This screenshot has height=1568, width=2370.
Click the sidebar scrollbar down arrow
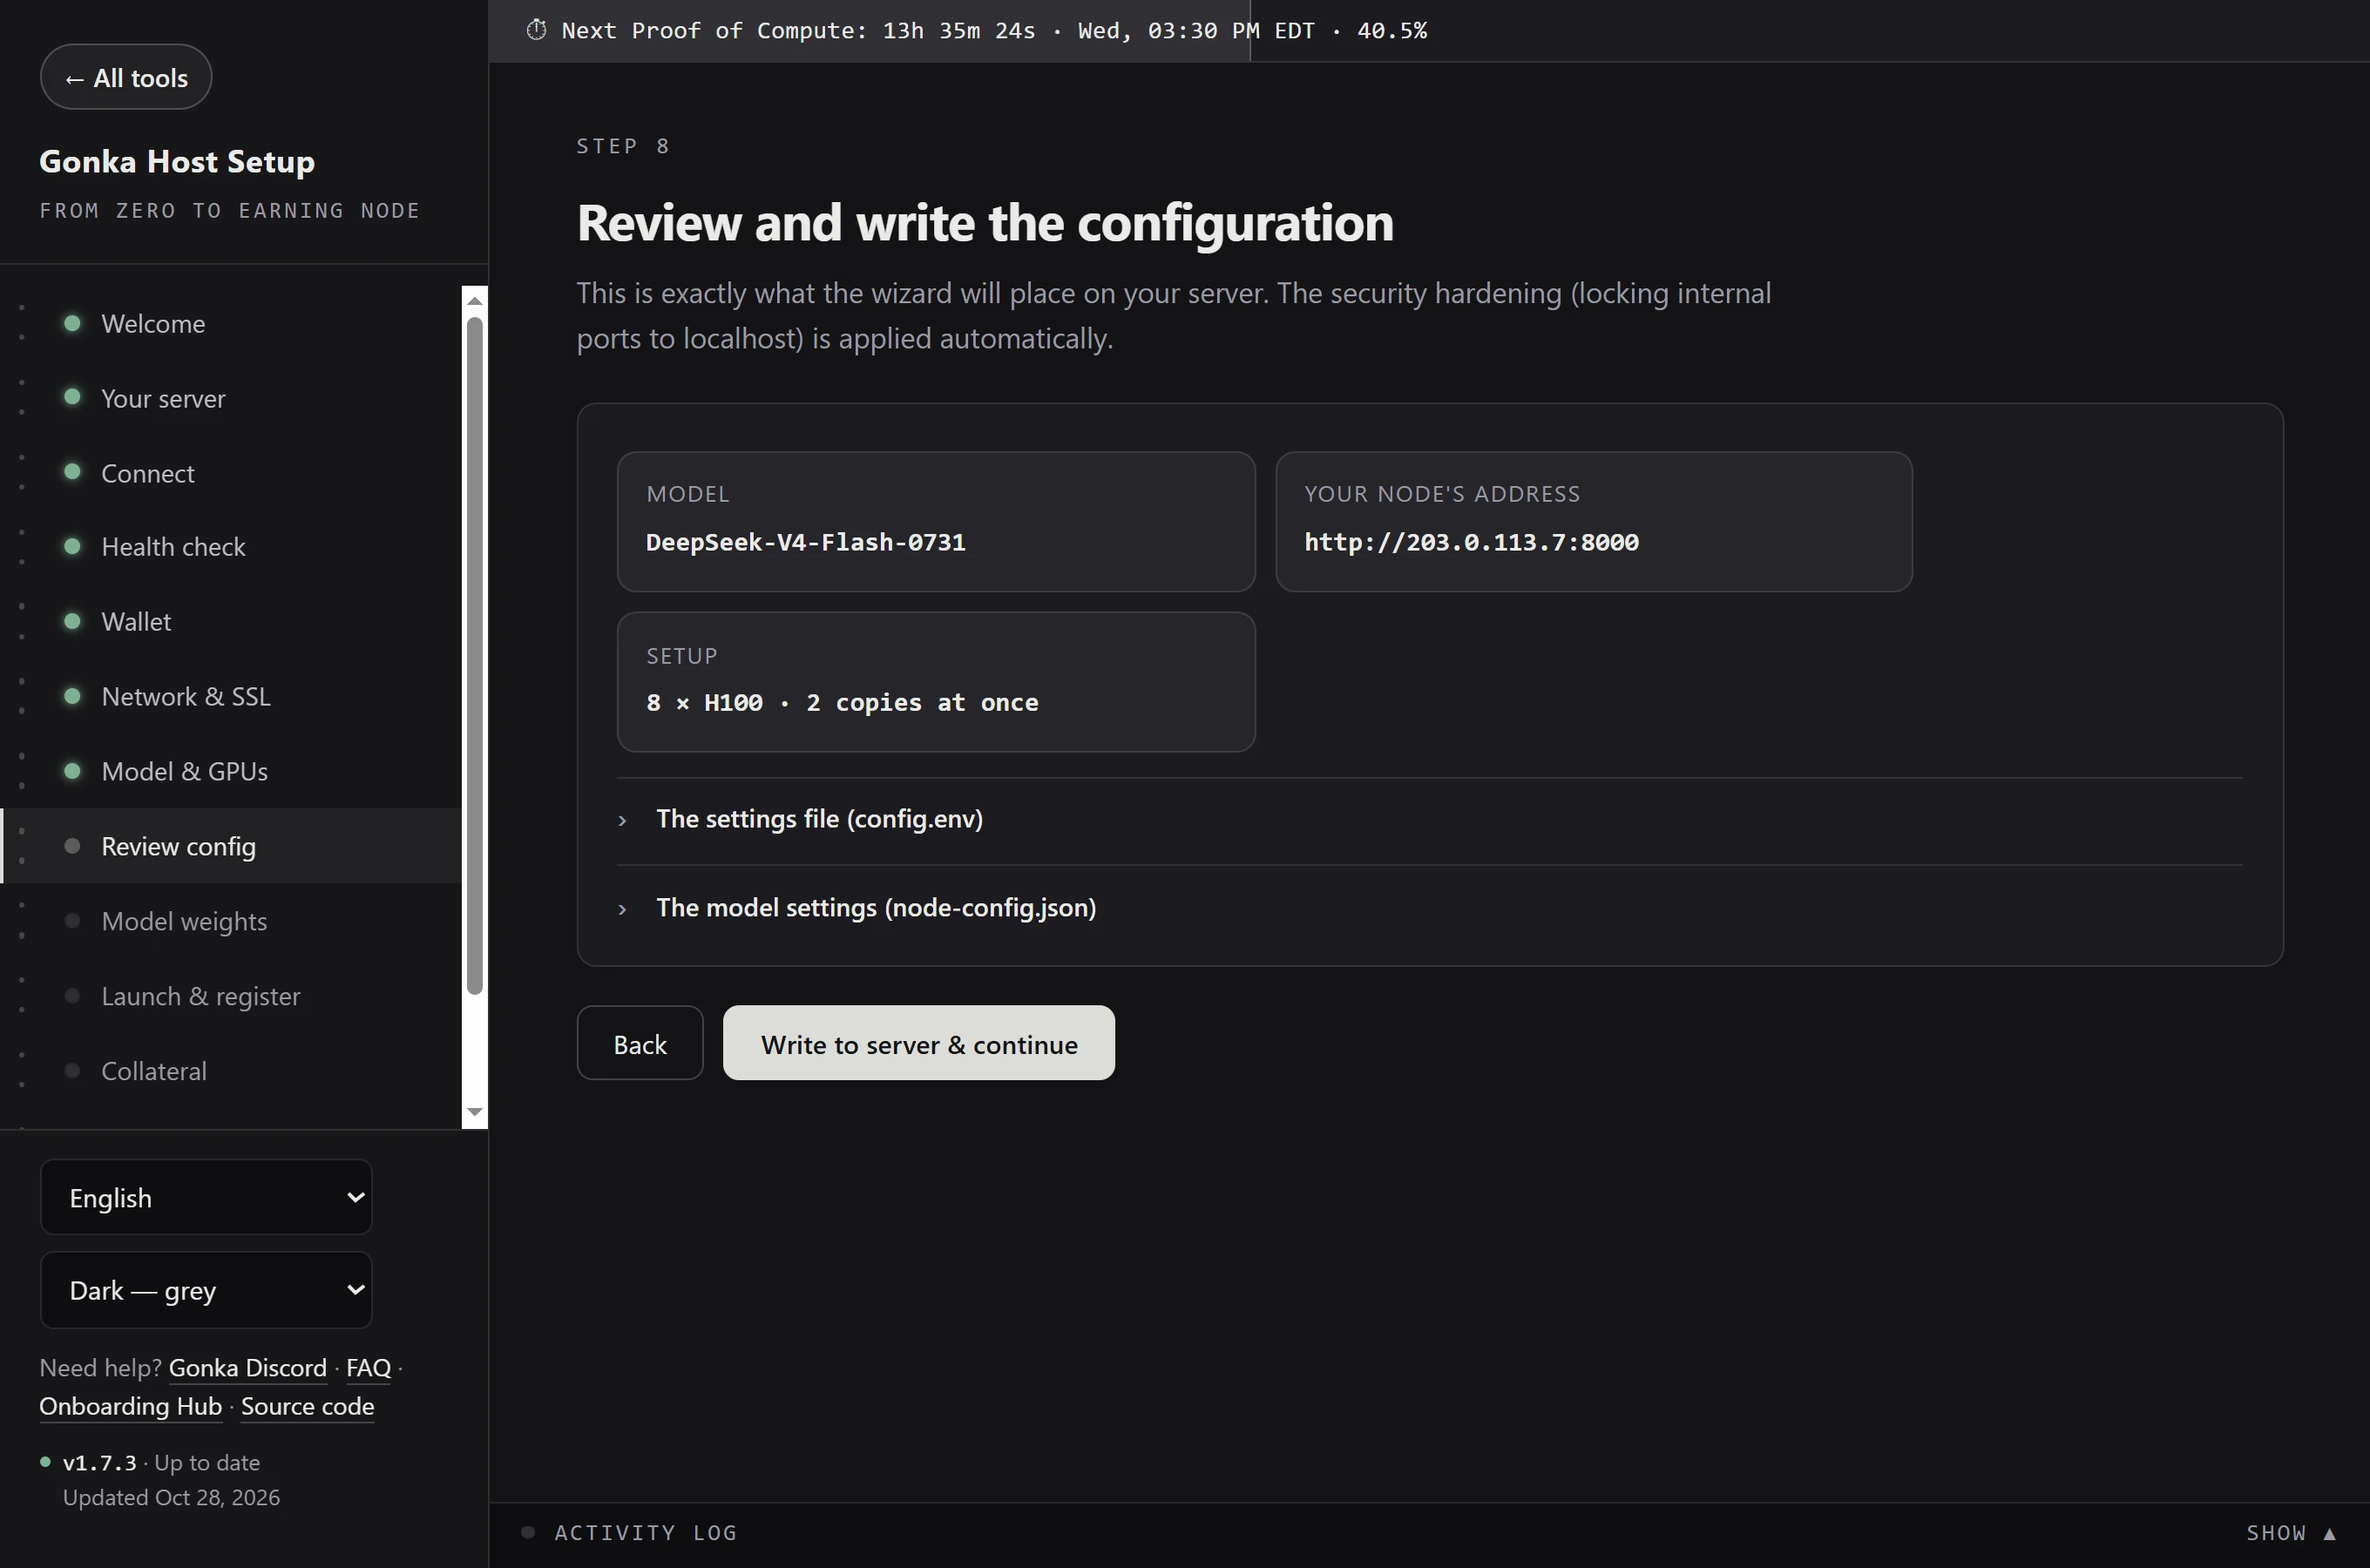click(x=475, y=1112)
